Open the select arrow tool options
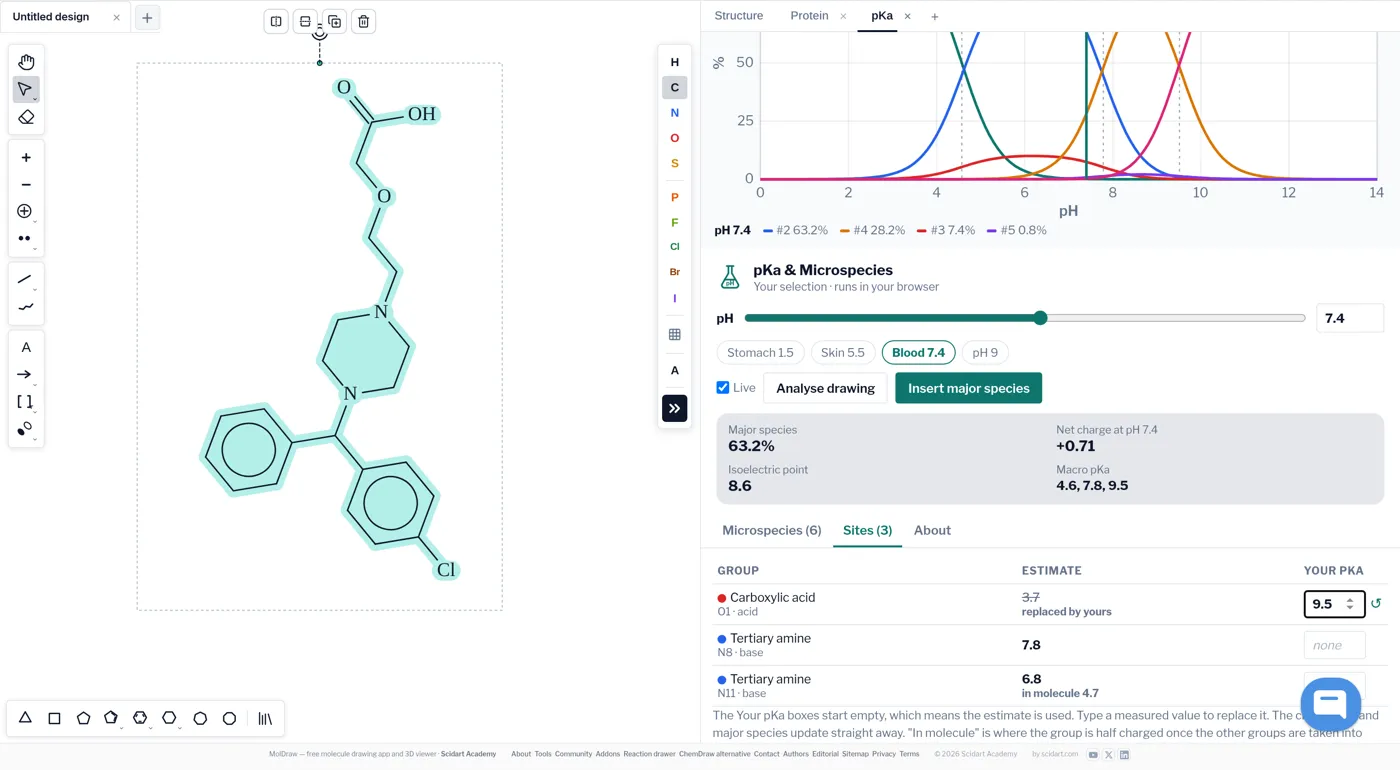The height and width of the screenshot is (770, 1400). (35, 99)
